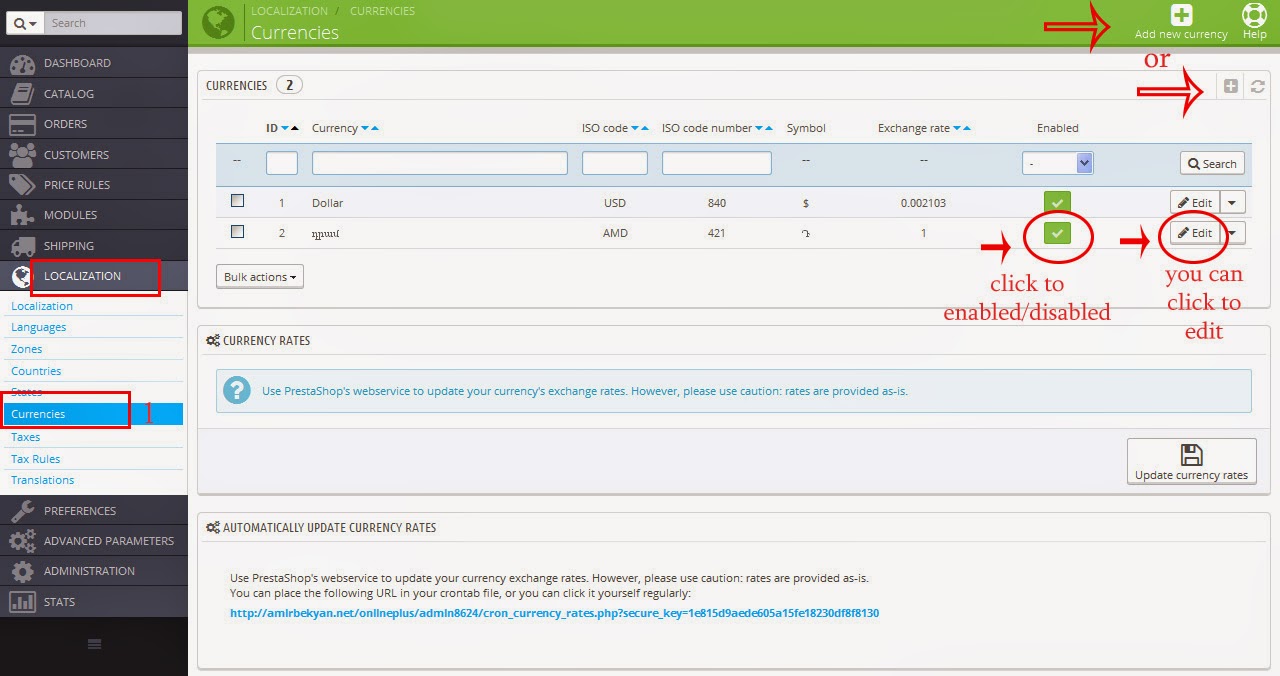Open the Preferences menu
This screenshot has height=676, width=1280.
(94, 511)
